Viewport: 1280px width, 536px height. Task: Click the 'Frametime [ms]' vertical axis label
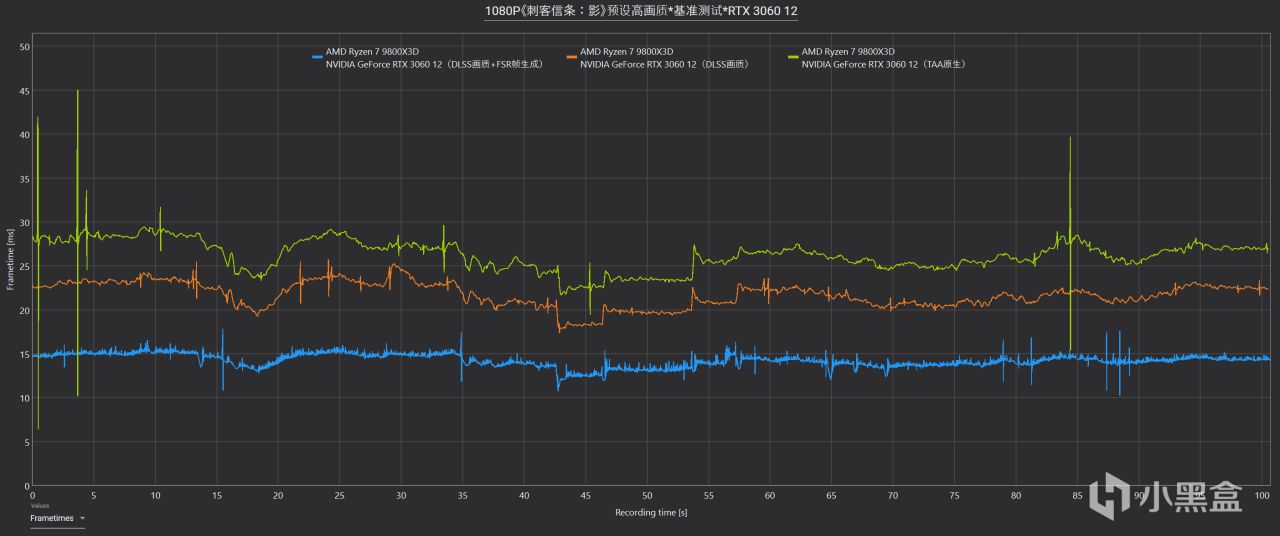11,260
